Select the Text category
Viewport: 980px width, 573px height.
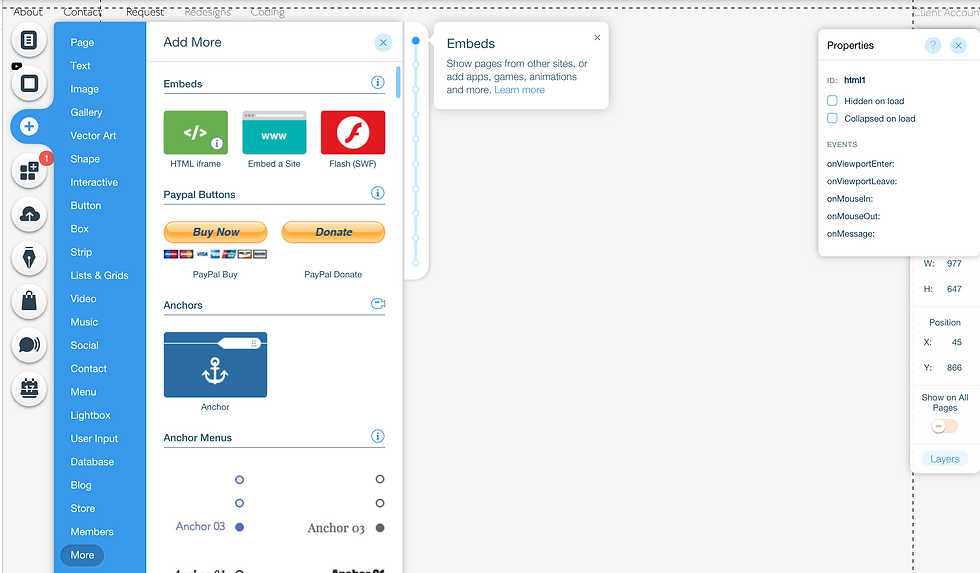(80, 66)
